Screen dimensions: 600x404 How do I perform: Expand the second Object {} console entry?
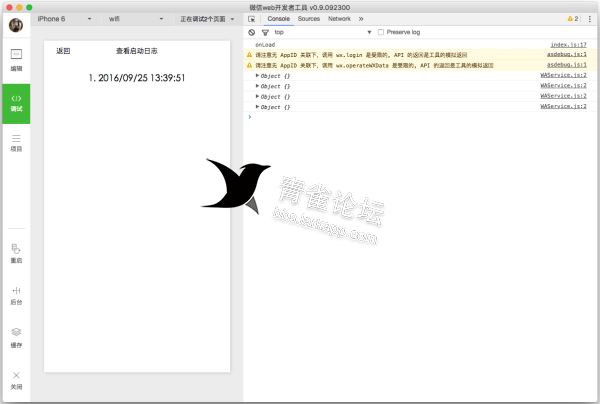click(258, 86)
